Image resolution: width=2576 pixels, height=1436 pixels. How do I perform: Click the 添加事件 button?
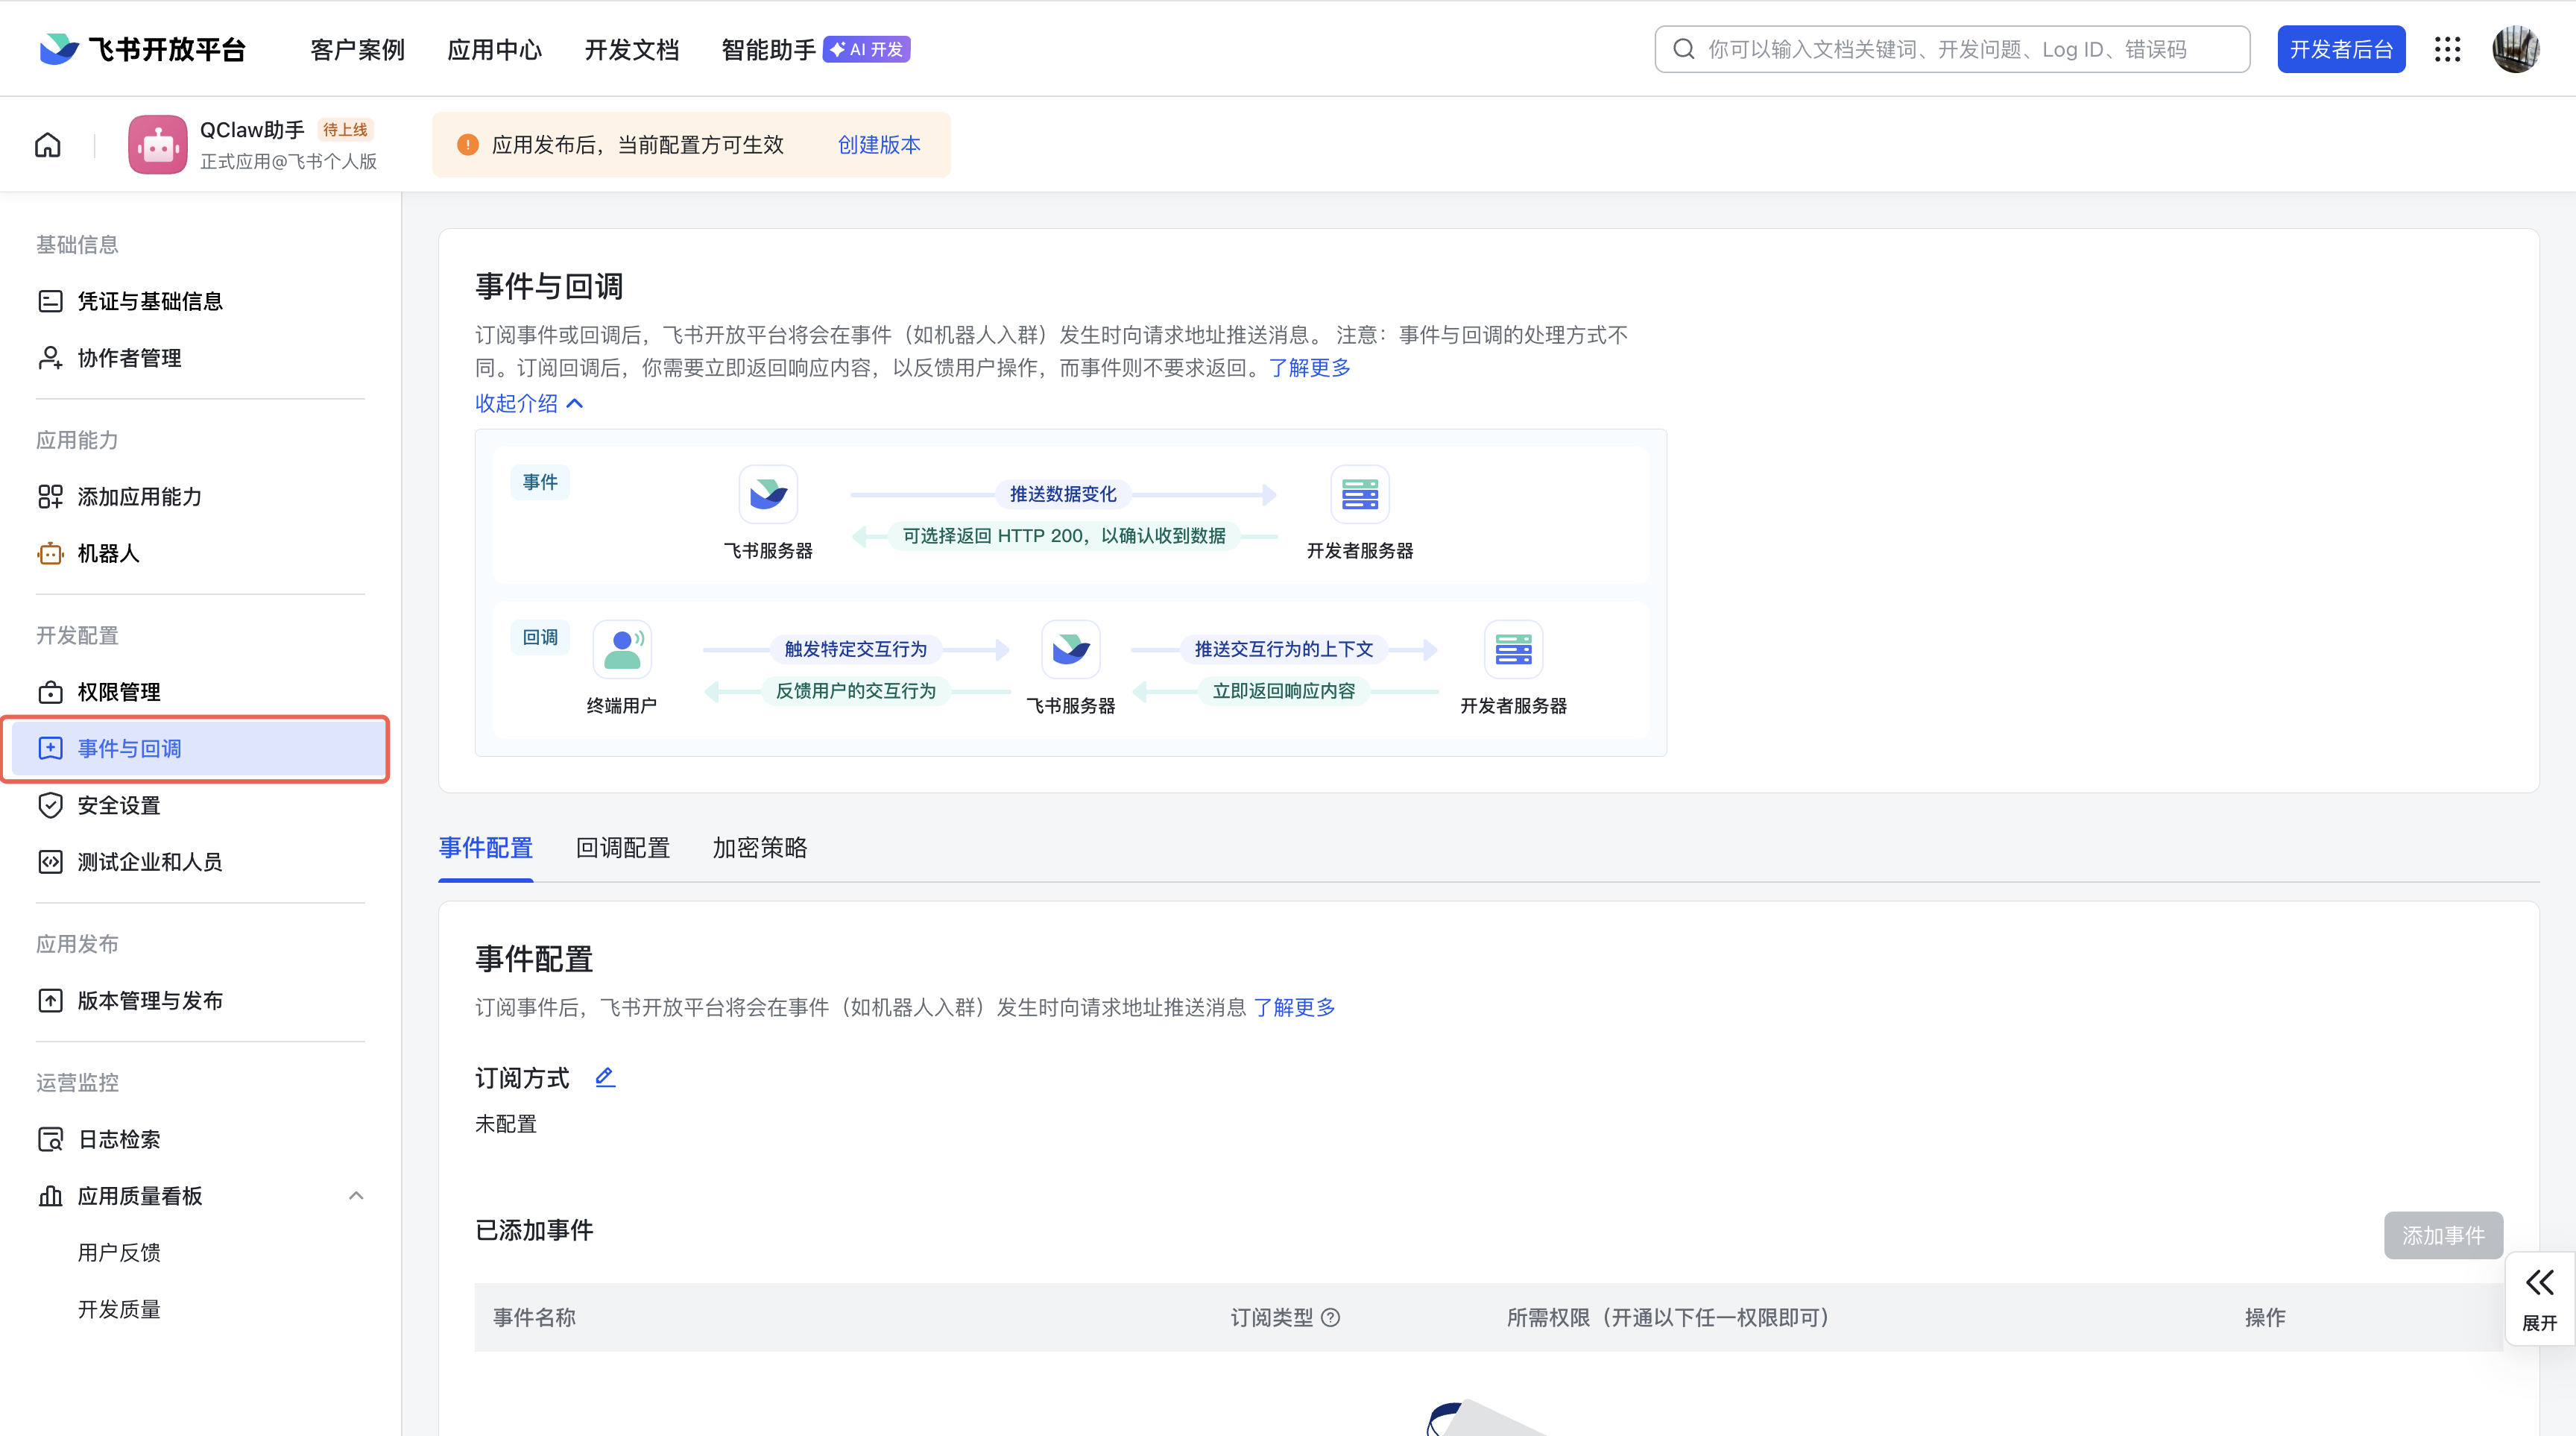click(2443, 1235)
